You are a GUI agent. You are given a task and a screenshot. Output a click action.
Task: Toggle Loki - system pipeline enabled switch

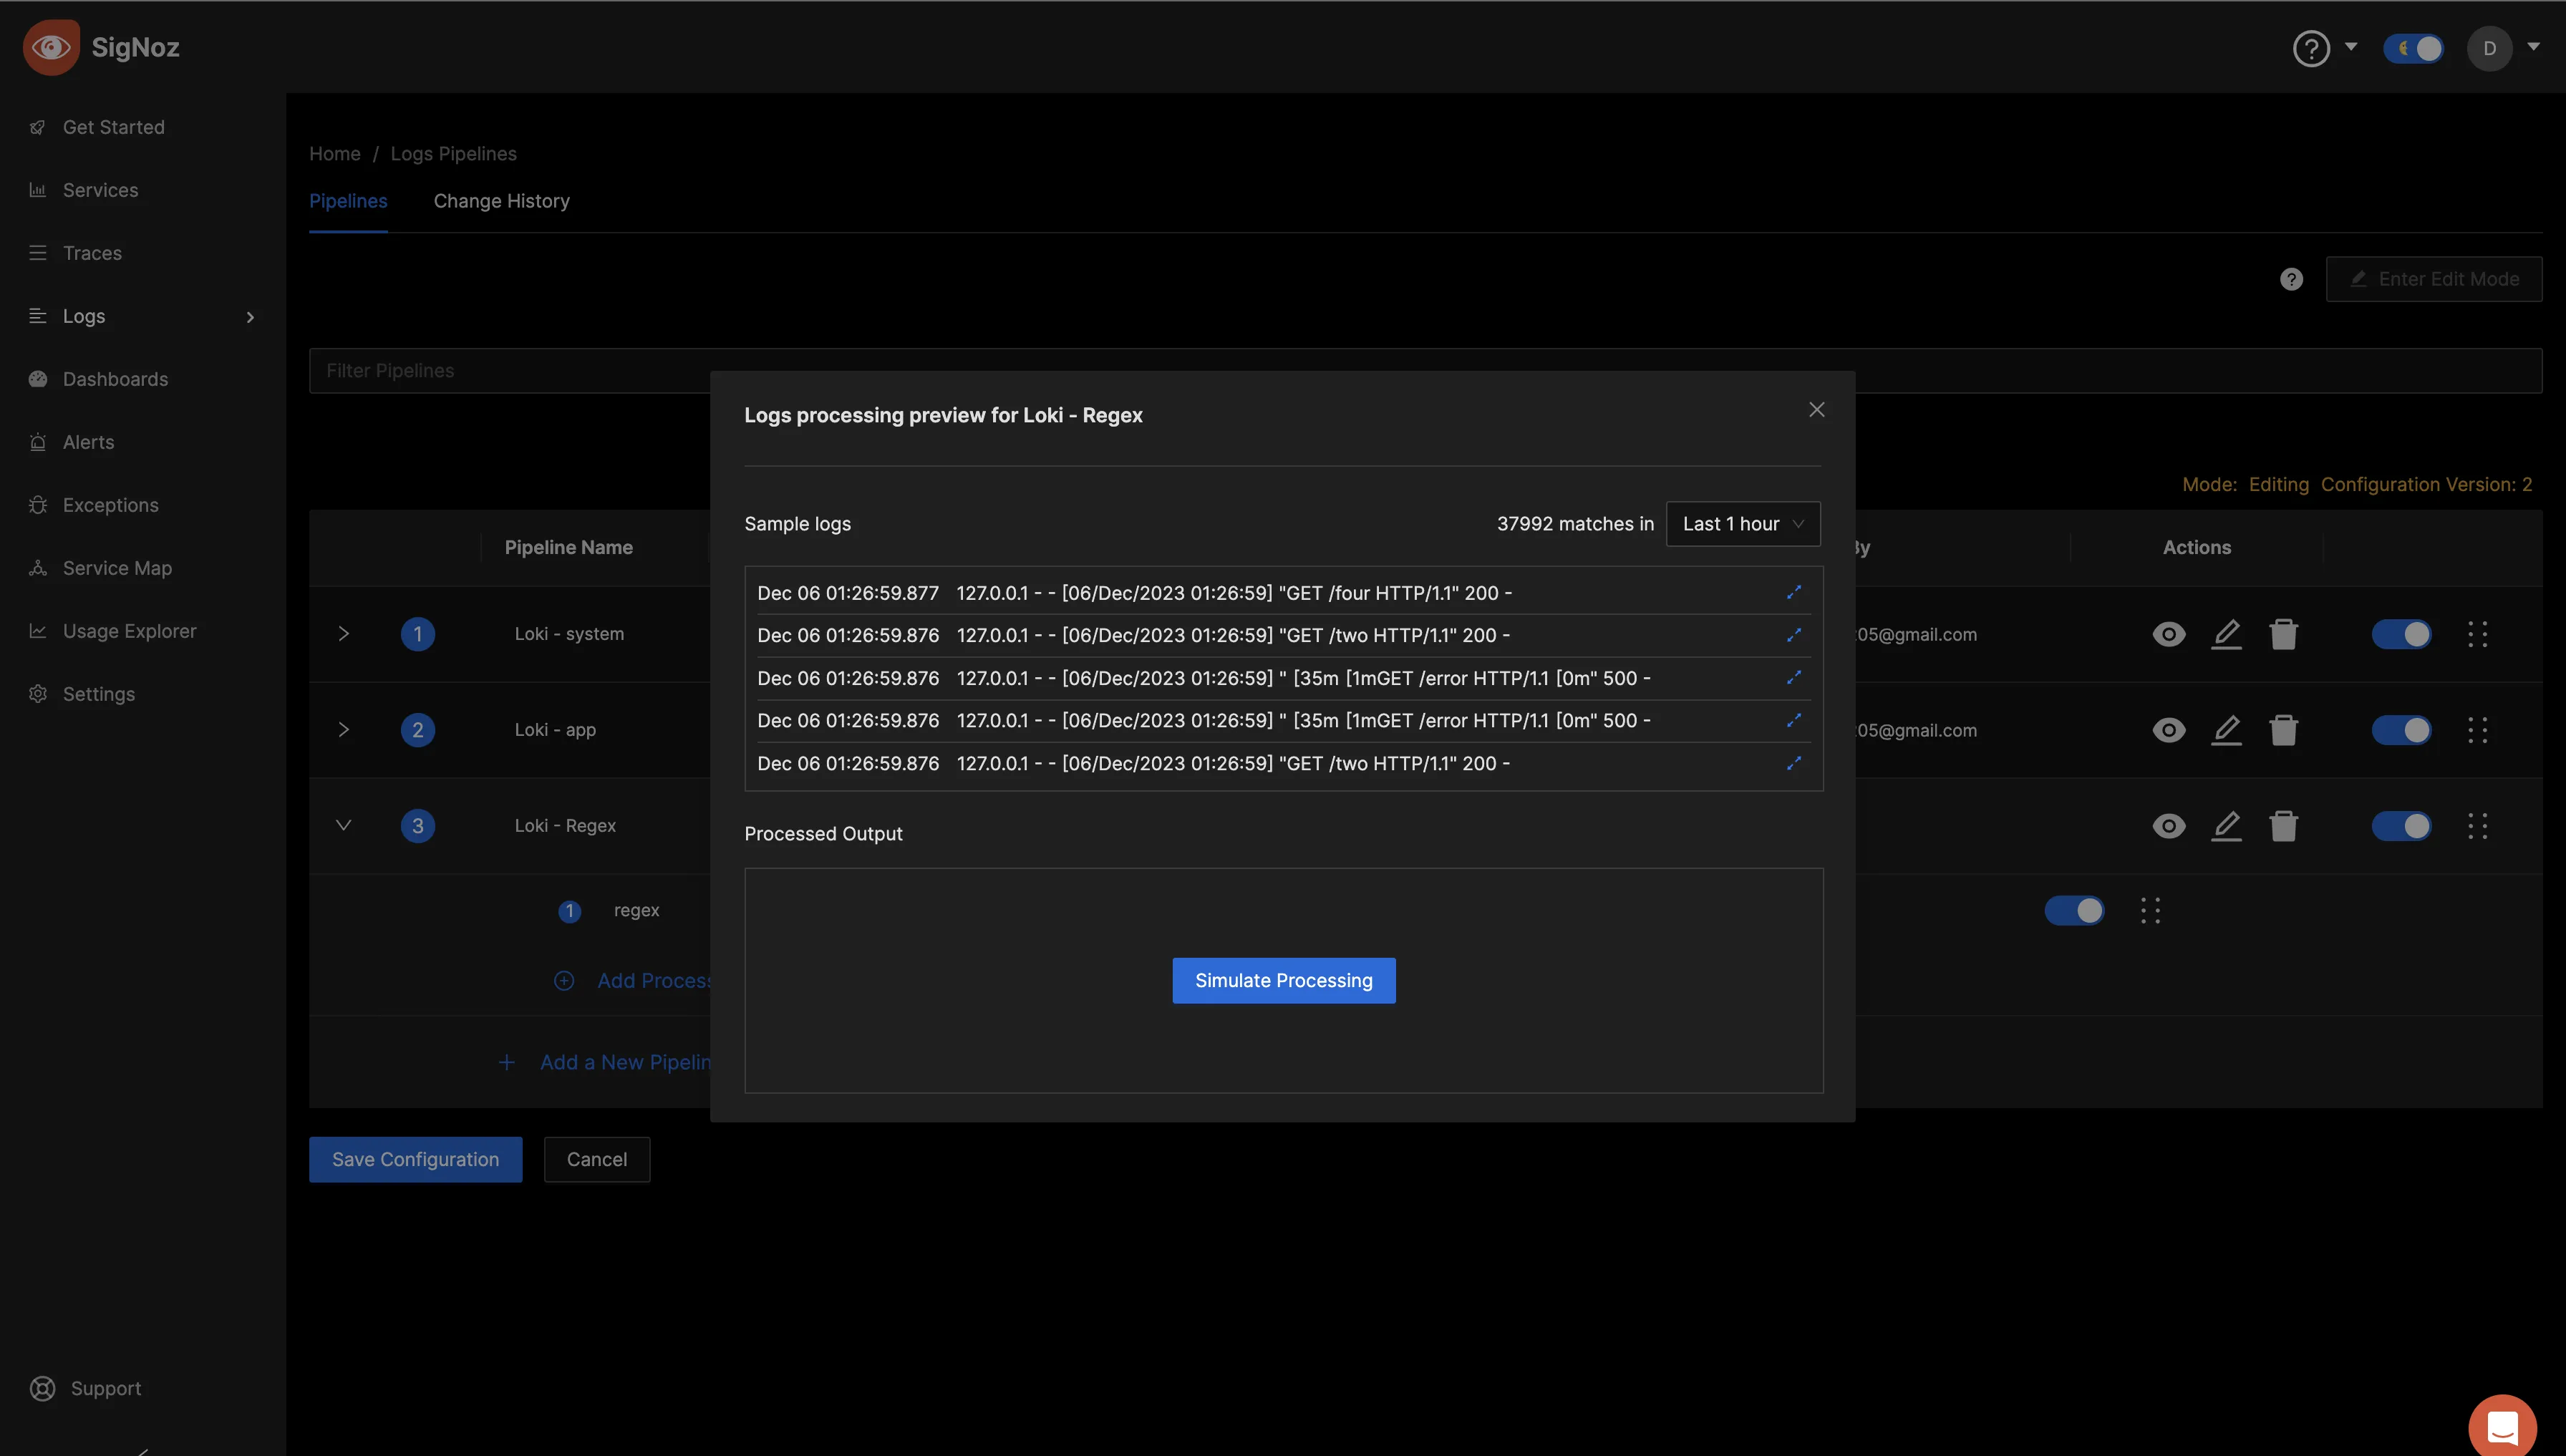pos(2401,634)
